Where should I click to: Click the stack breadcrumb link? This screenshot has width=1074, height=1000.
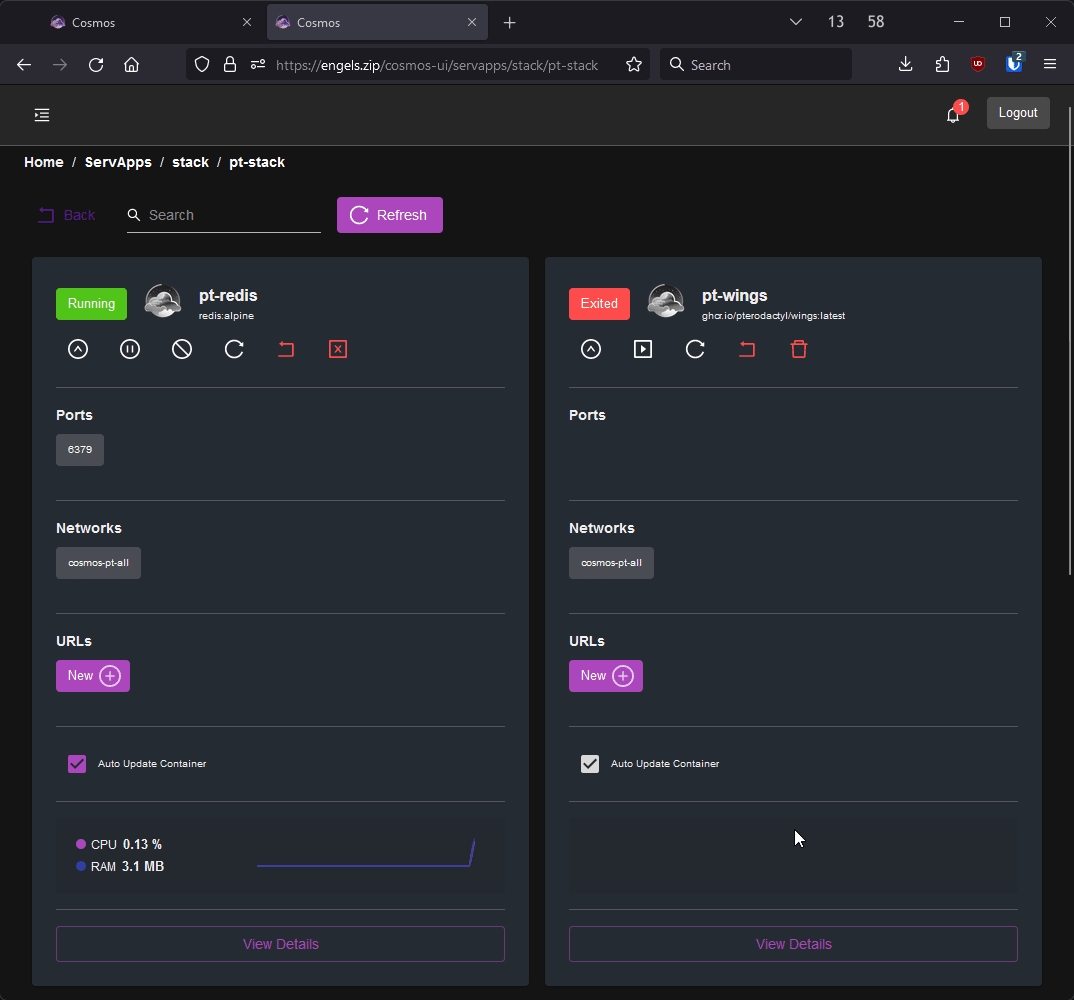pyautogui.click(x=190, y=162)
